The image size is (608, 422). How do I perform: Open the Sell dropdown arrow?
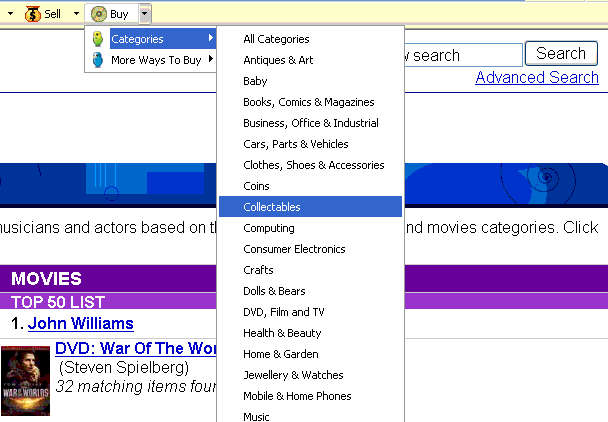click(x=76, y=14)
